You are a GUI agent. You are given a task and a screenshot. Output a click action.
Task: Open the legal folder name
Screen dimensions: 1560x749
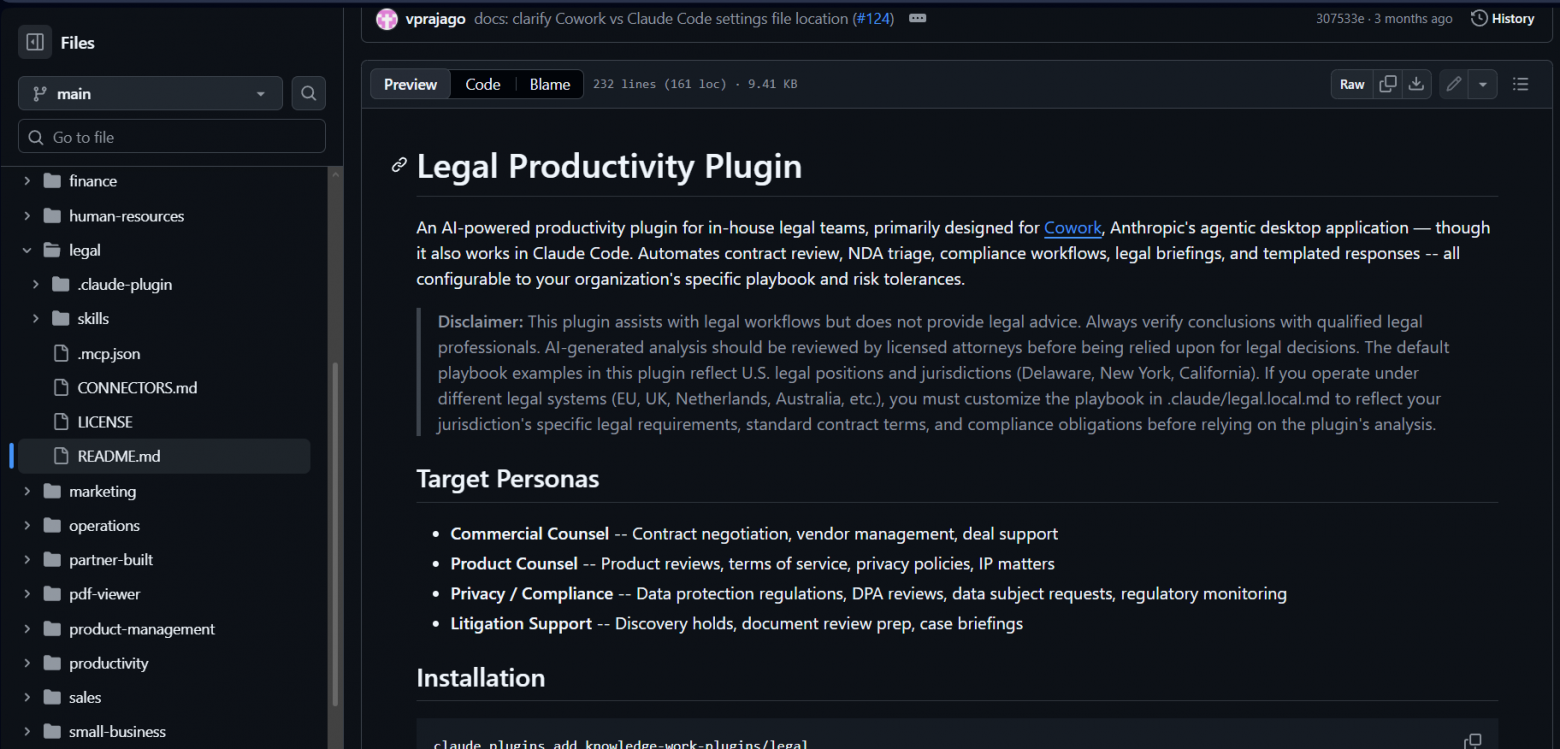point(85,250)
